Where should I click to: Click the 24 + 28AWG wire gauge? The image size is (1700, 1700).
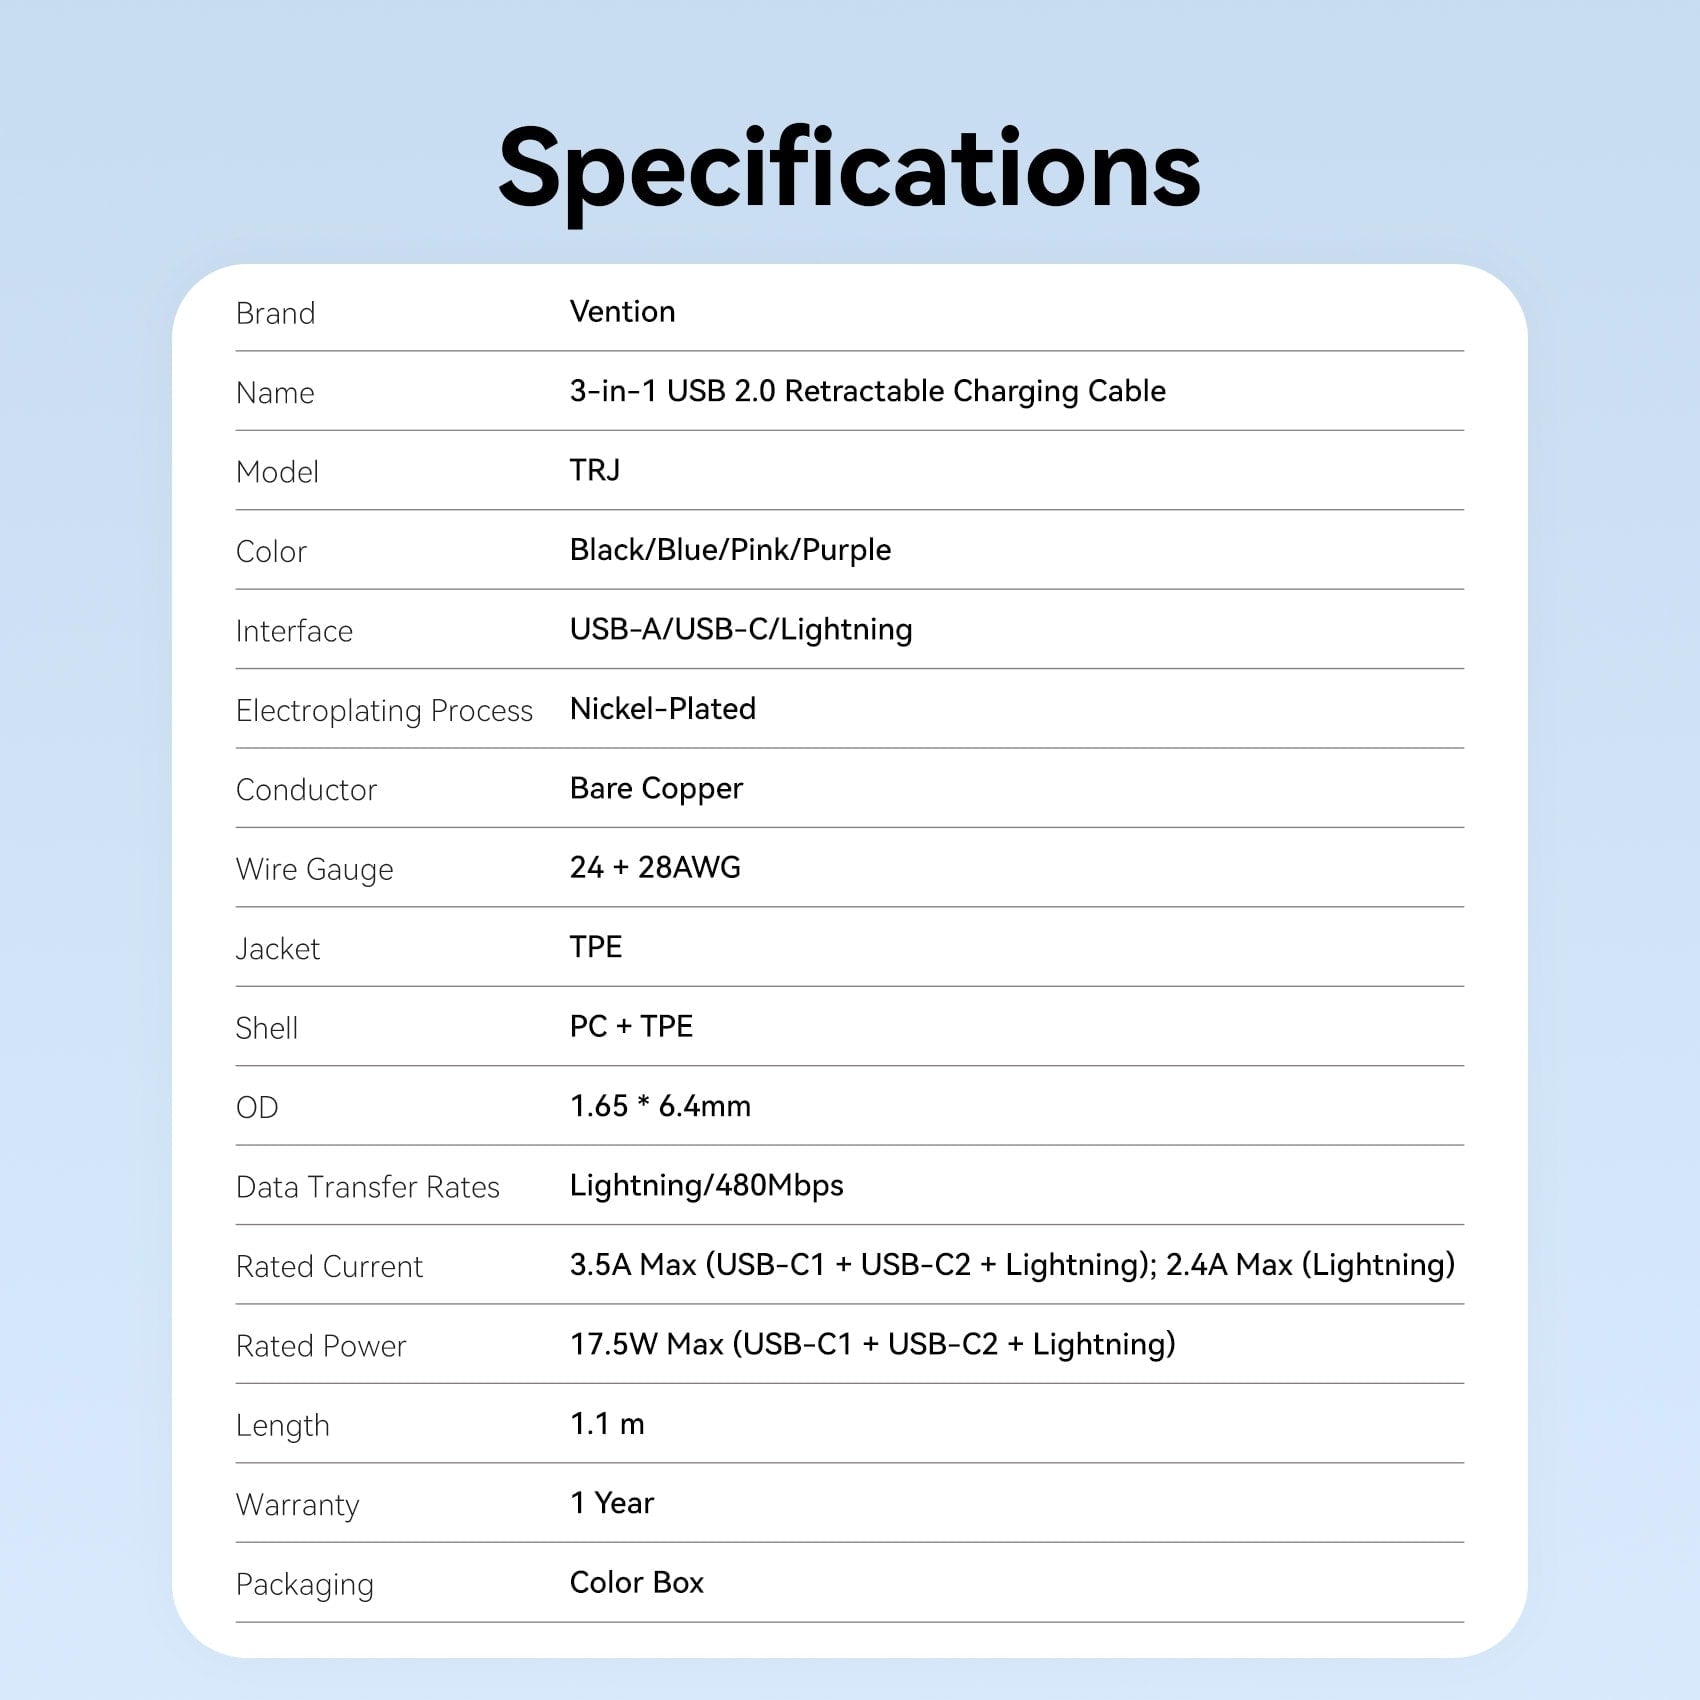pyautogui.click(x=655, y=867)
